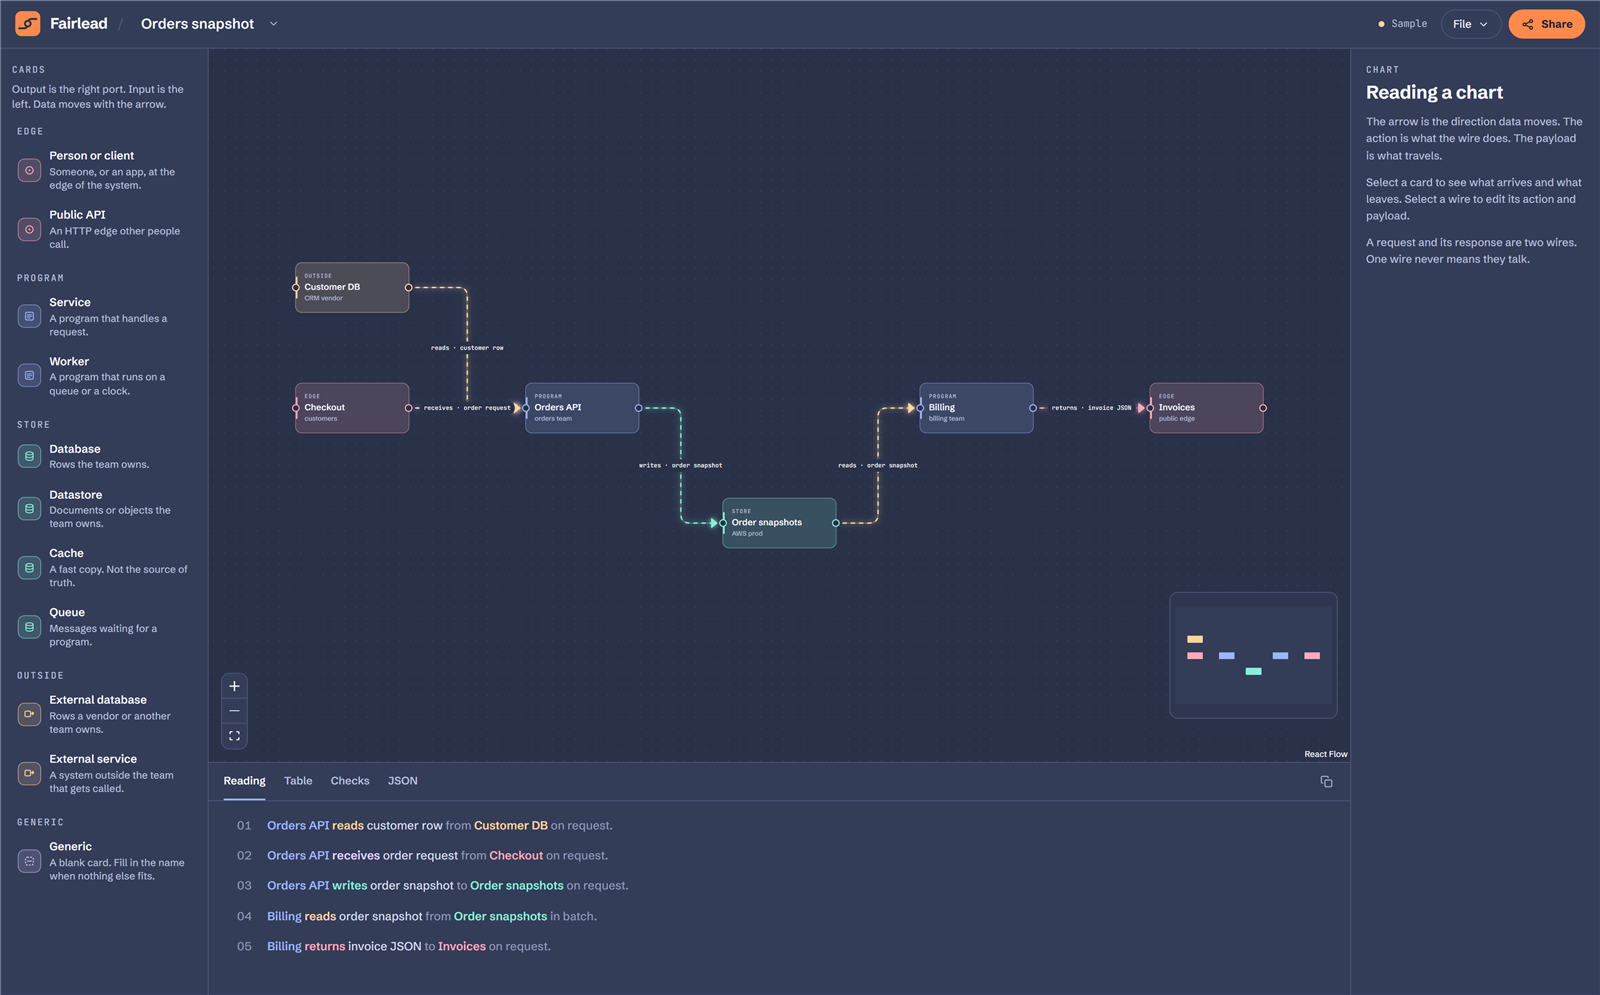This screenshot has width=1600, height=995.
Task: Zoom in on the canvas
Action: click(234, 686)
